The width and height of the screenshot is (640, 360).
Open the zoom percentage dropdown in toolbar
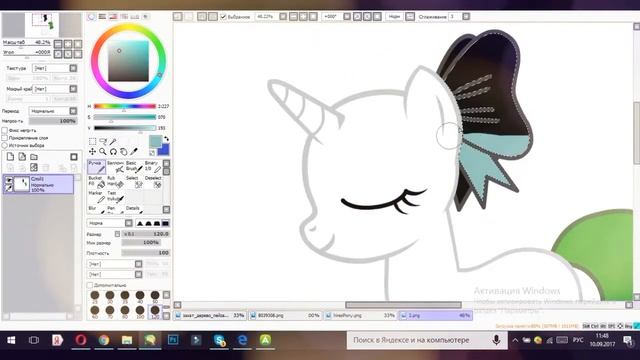(283, 17)
